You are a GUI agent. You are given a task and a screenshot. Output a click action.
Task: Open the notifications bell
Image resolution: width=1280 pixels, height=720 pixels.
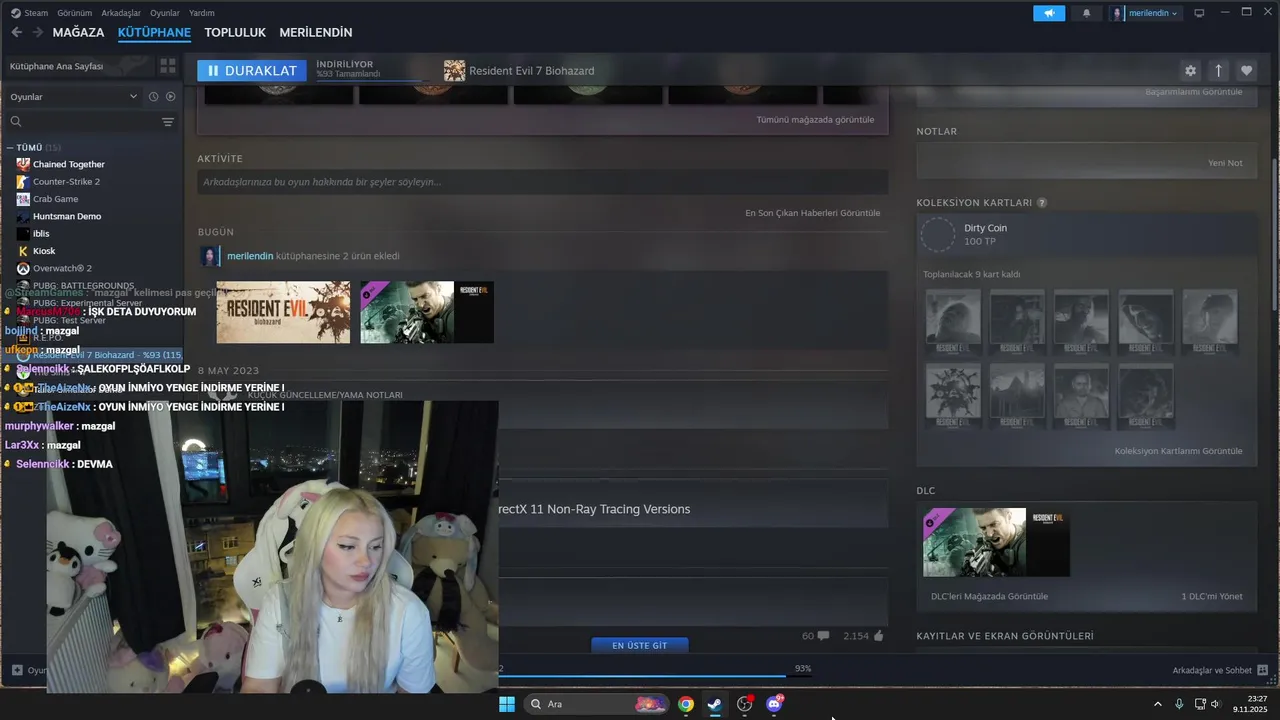click(x=1086, y=13)
